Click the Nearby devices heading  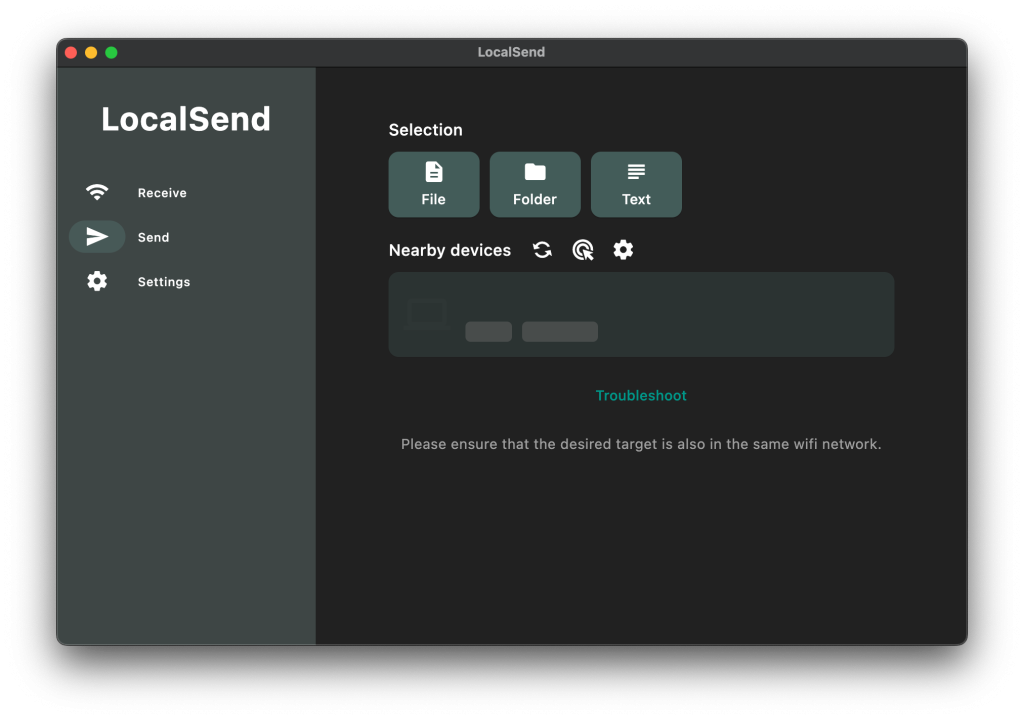[x=449, y=250]
